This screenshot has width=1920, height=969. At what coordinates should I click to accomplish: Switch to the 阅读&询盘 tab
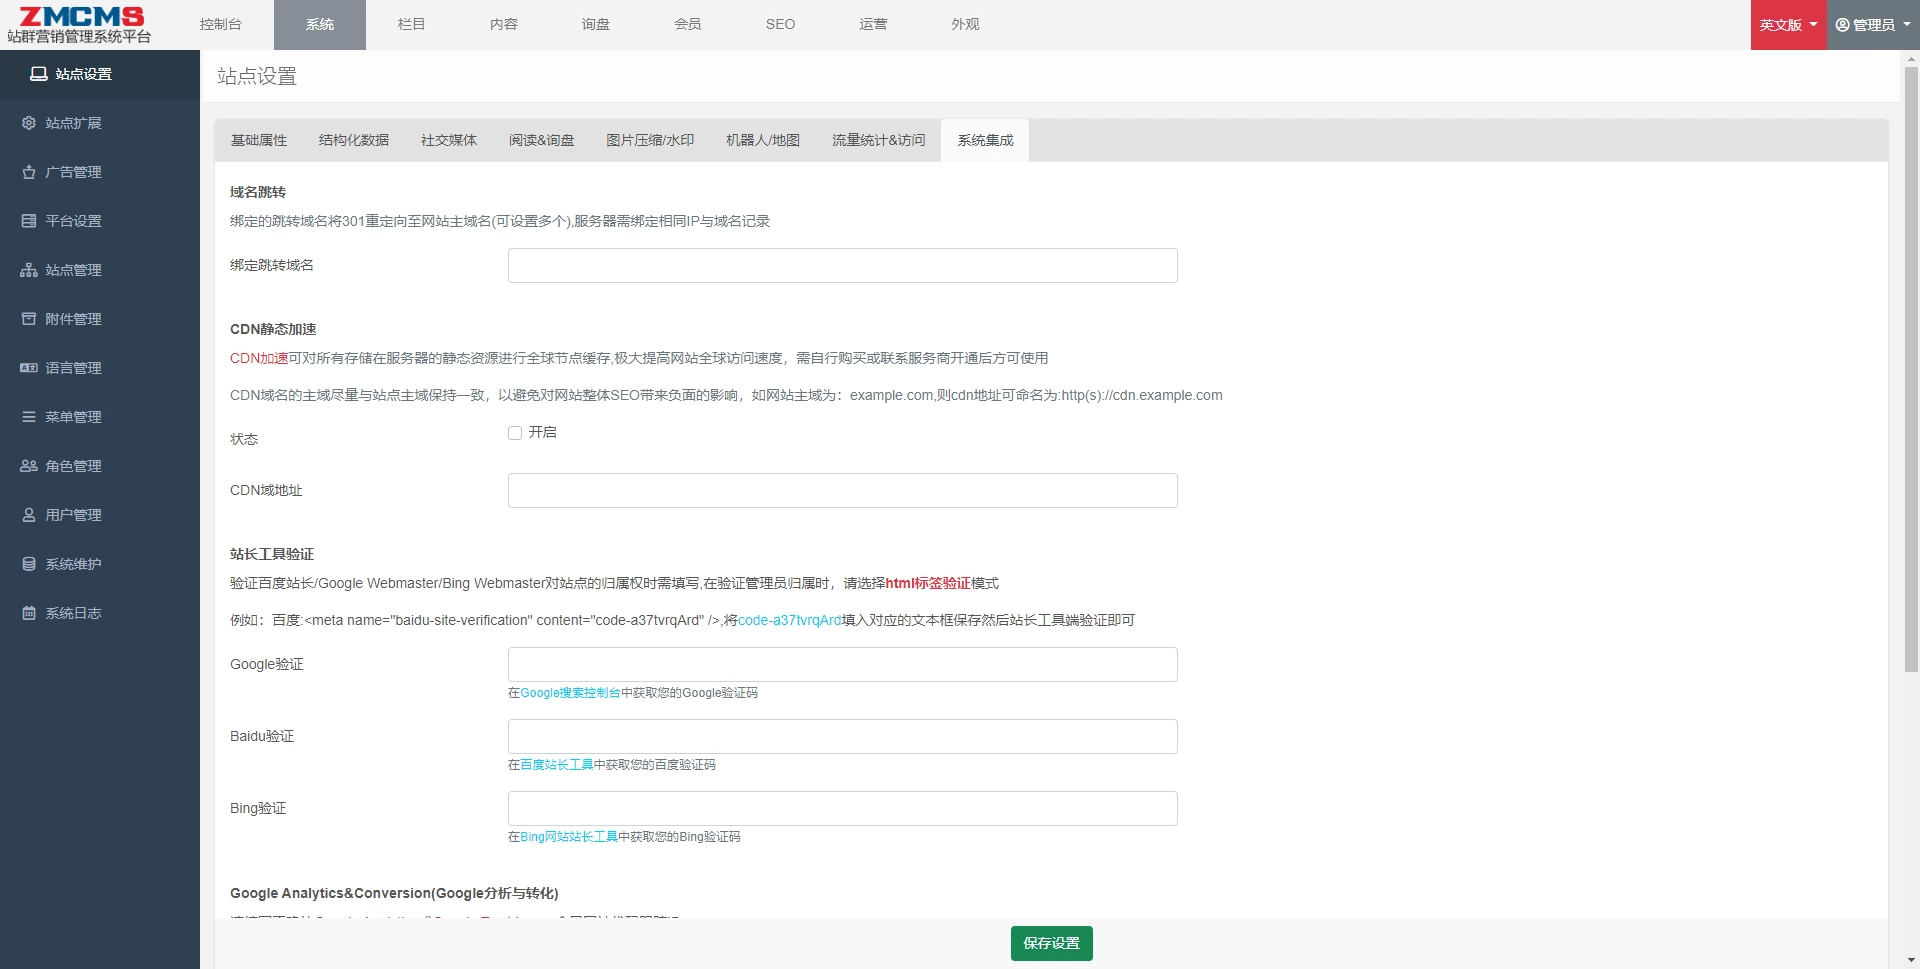(542, 140)
